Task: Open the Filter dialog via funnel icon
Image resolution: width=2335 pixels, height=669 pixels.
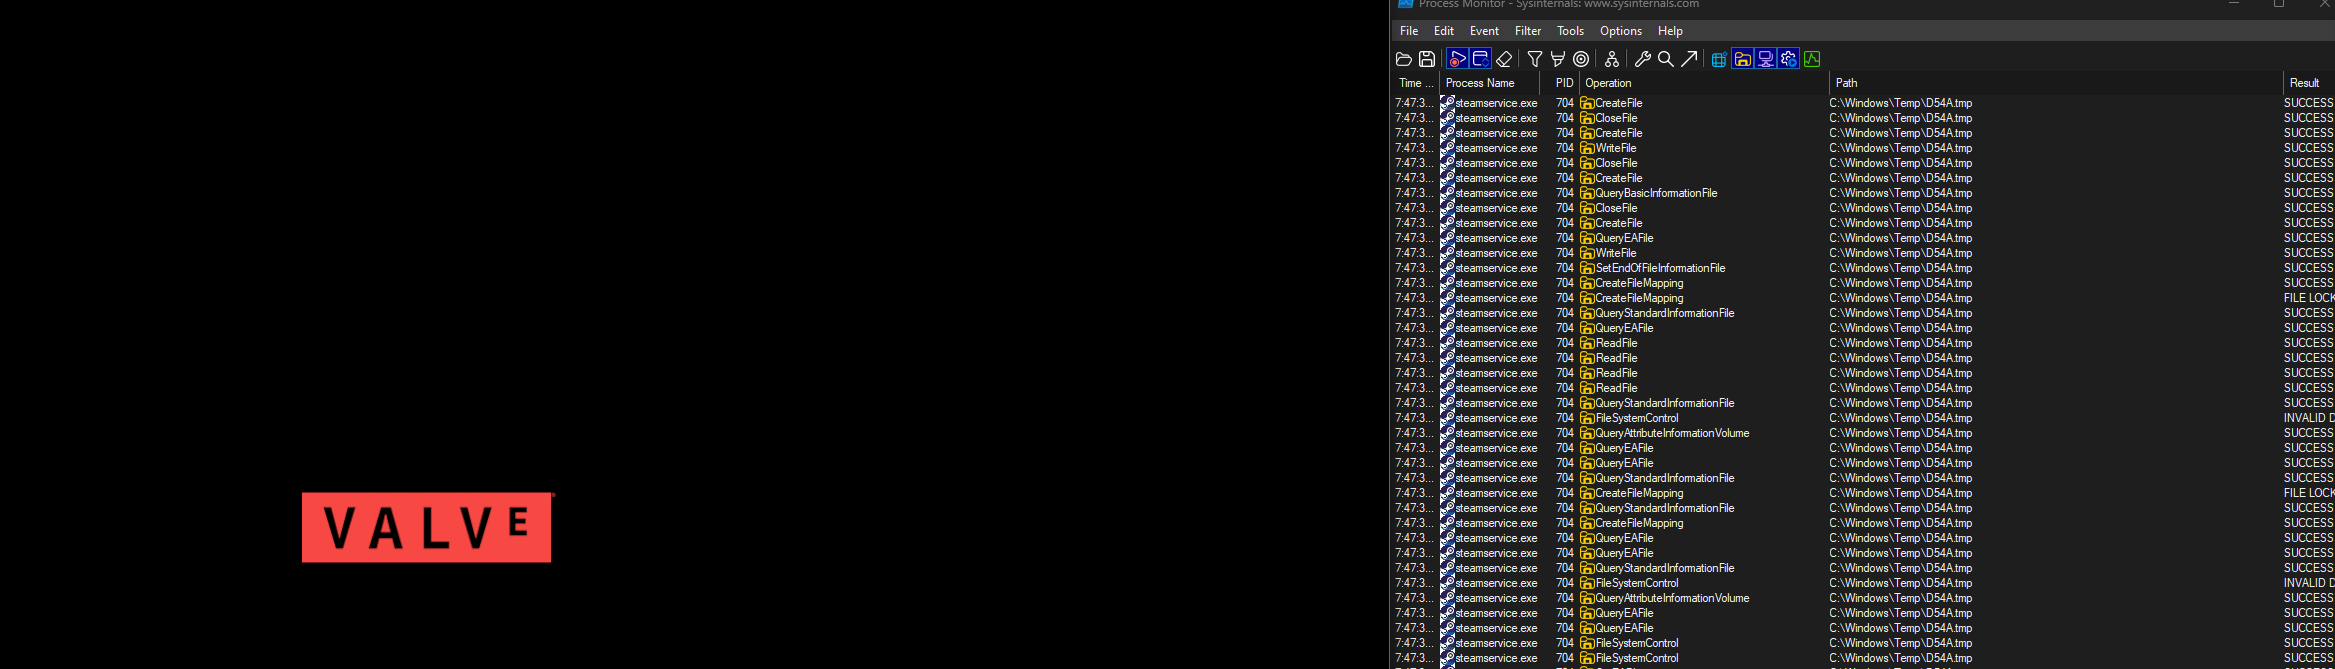Action: [1535, 59]
